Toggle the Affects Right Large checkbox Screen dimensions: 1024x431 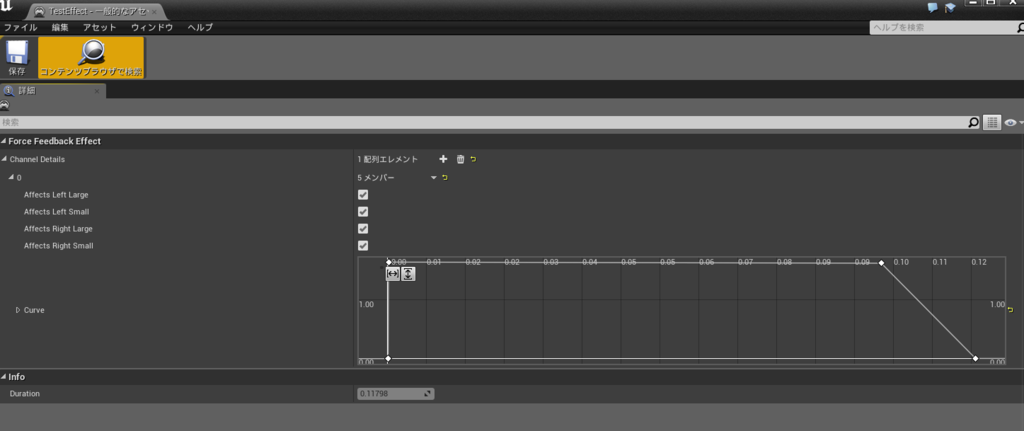tap(363, 229)
